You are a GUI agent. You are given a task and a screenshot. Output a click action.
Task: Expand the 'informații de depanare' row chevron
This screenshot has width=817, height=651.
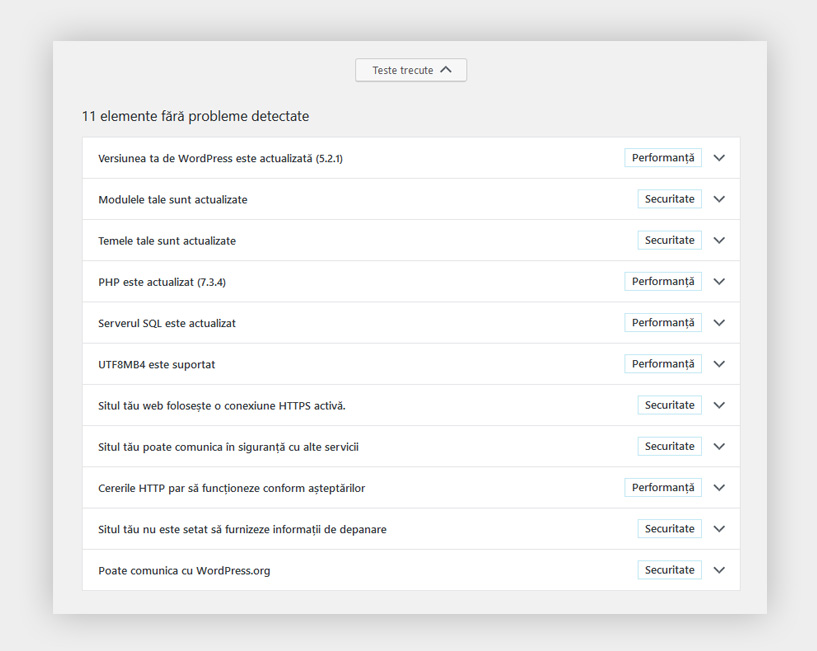(x=719, y=529)
